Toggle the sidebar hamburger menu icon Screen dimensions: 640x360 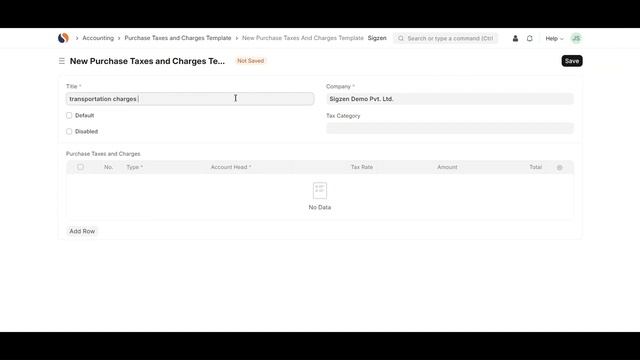(62, 61)
